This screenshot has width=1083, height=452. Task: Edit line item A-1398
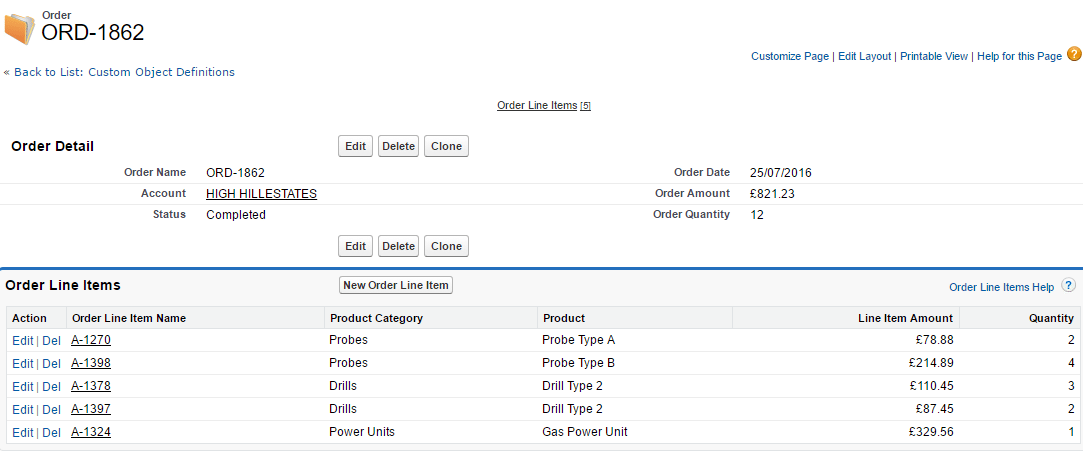pyautogui.click(x=22, y=363)
